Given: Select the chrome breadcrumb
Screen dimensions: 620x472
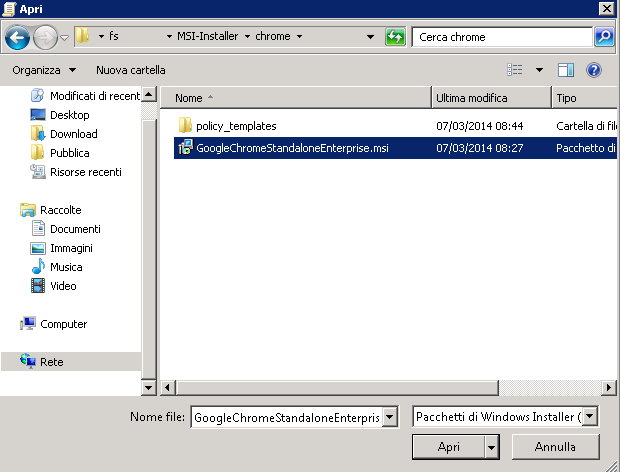Looking at the screenshot, I should pos(273,36).
